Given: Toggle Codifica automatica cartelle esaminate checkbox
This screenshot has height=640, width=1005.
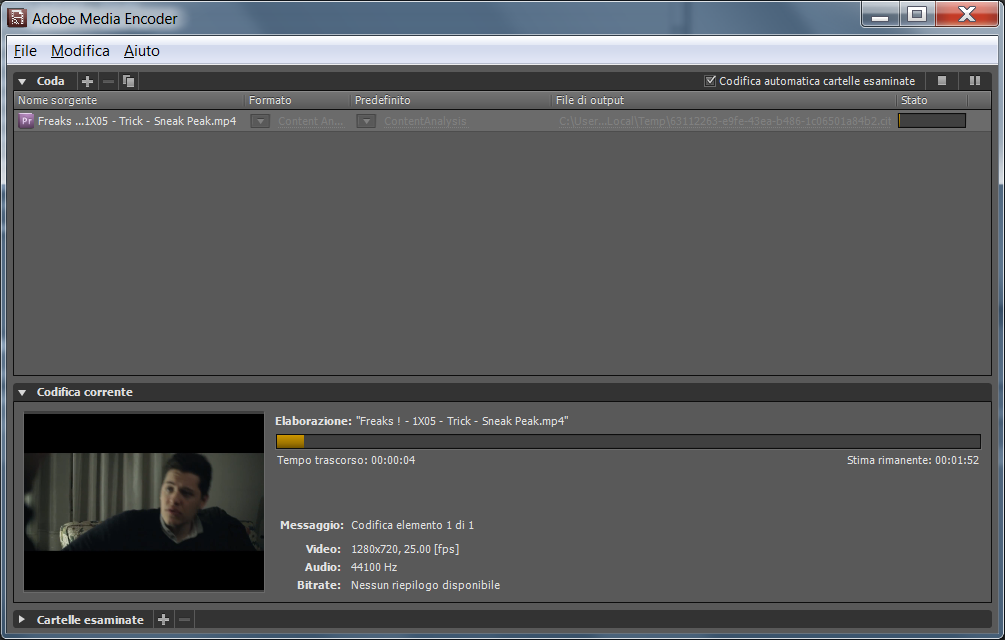Looking at the screenshot, I should click(x=710, y=81).
